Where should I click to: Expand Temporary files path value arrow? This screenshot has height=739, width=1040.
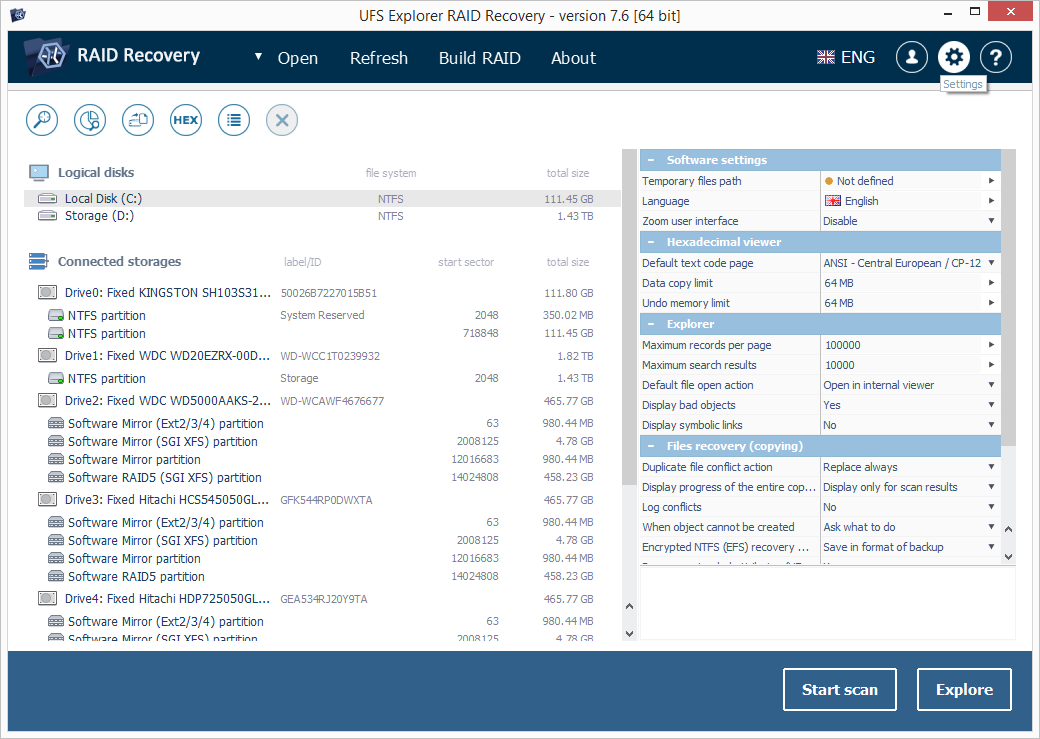coord(992,180)
